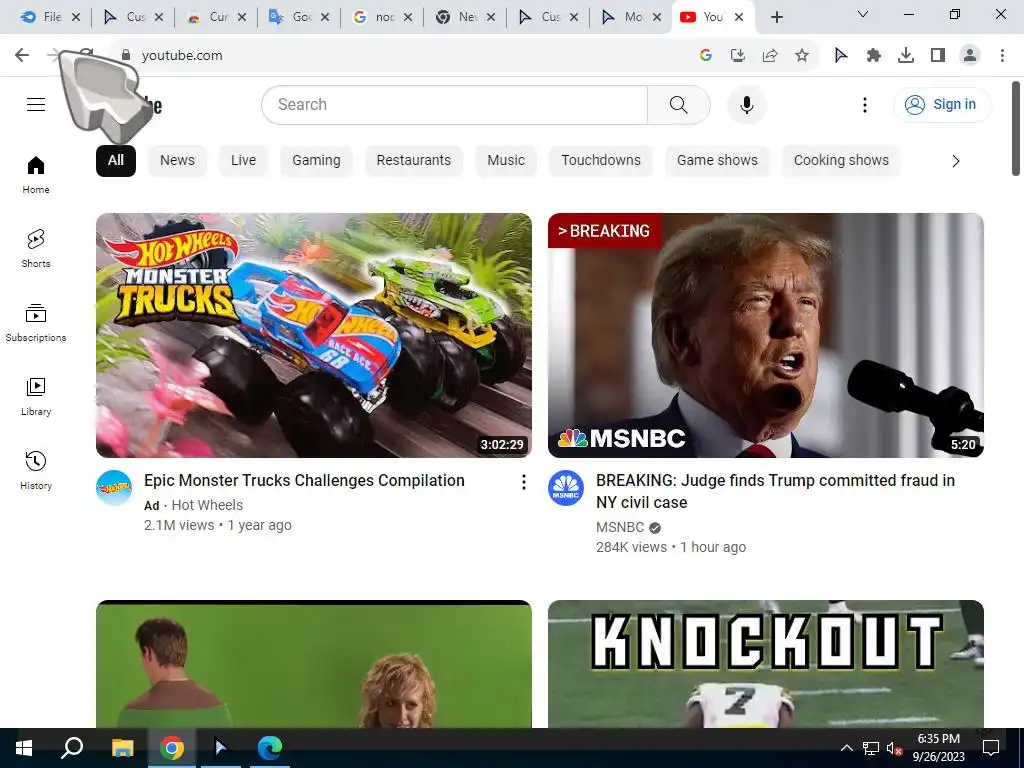
Task: Click the MSNBC channel avatar
Action: (x=566, y=488)
